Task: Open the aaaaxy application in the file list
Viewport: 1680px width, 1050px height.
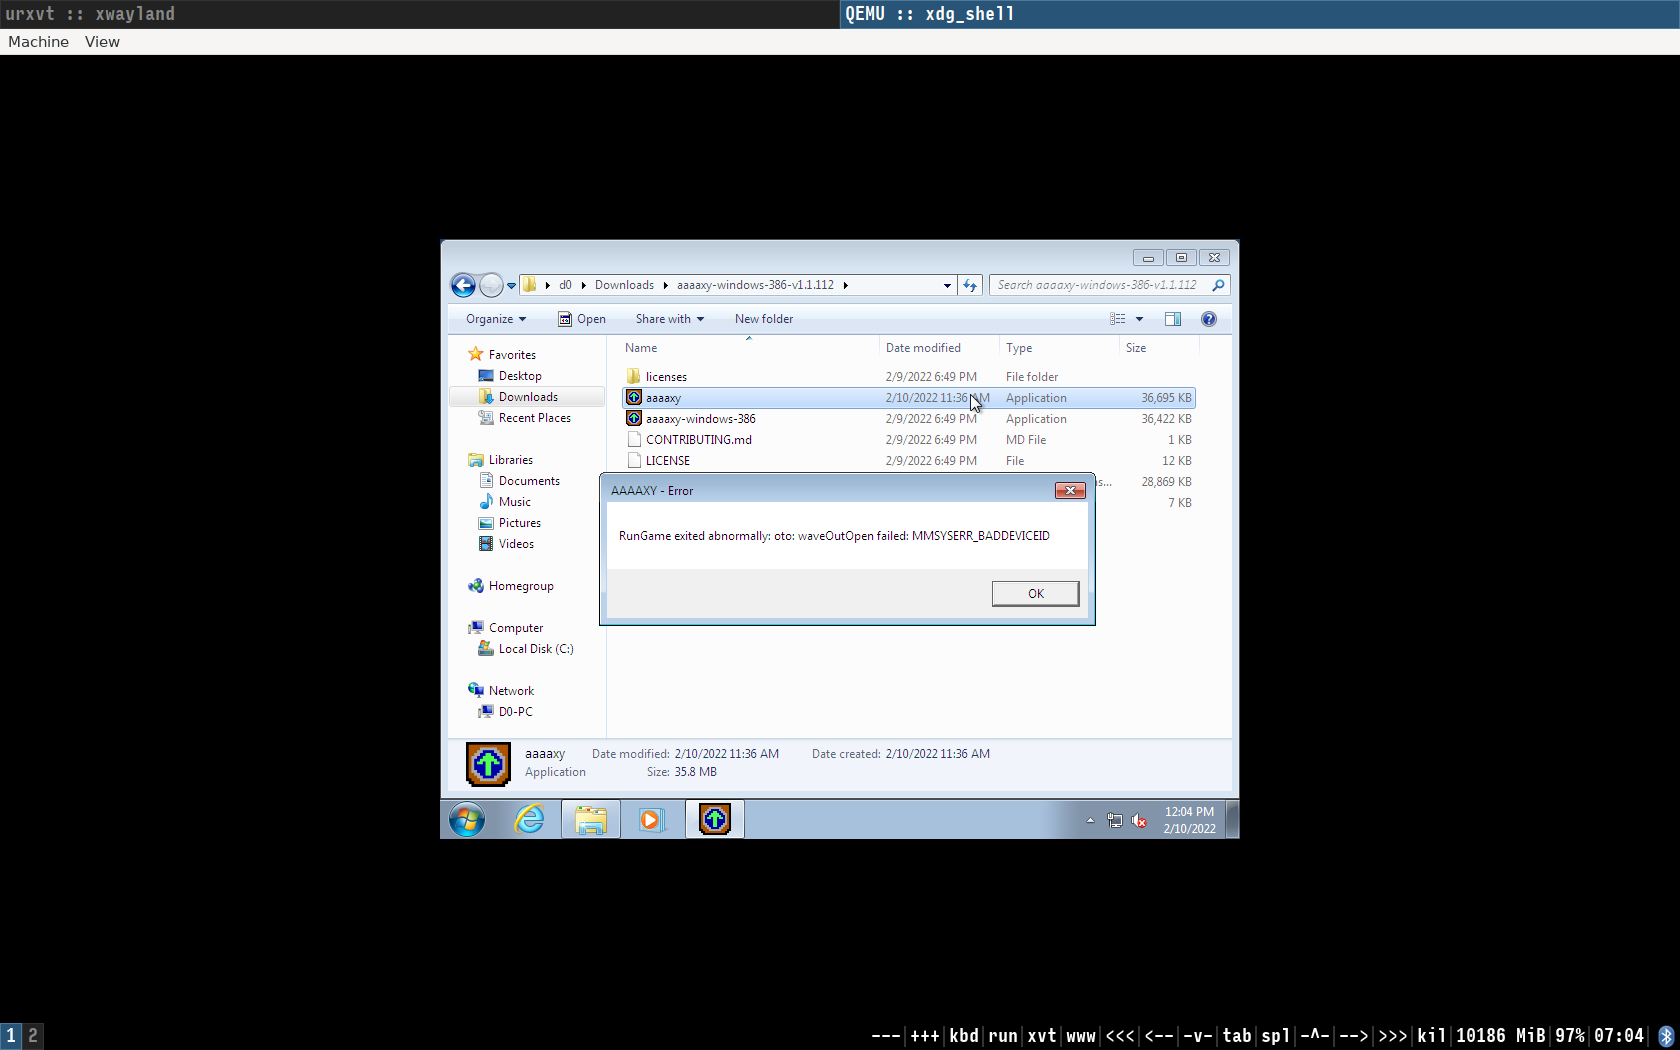Action: (x=662, y=397)
